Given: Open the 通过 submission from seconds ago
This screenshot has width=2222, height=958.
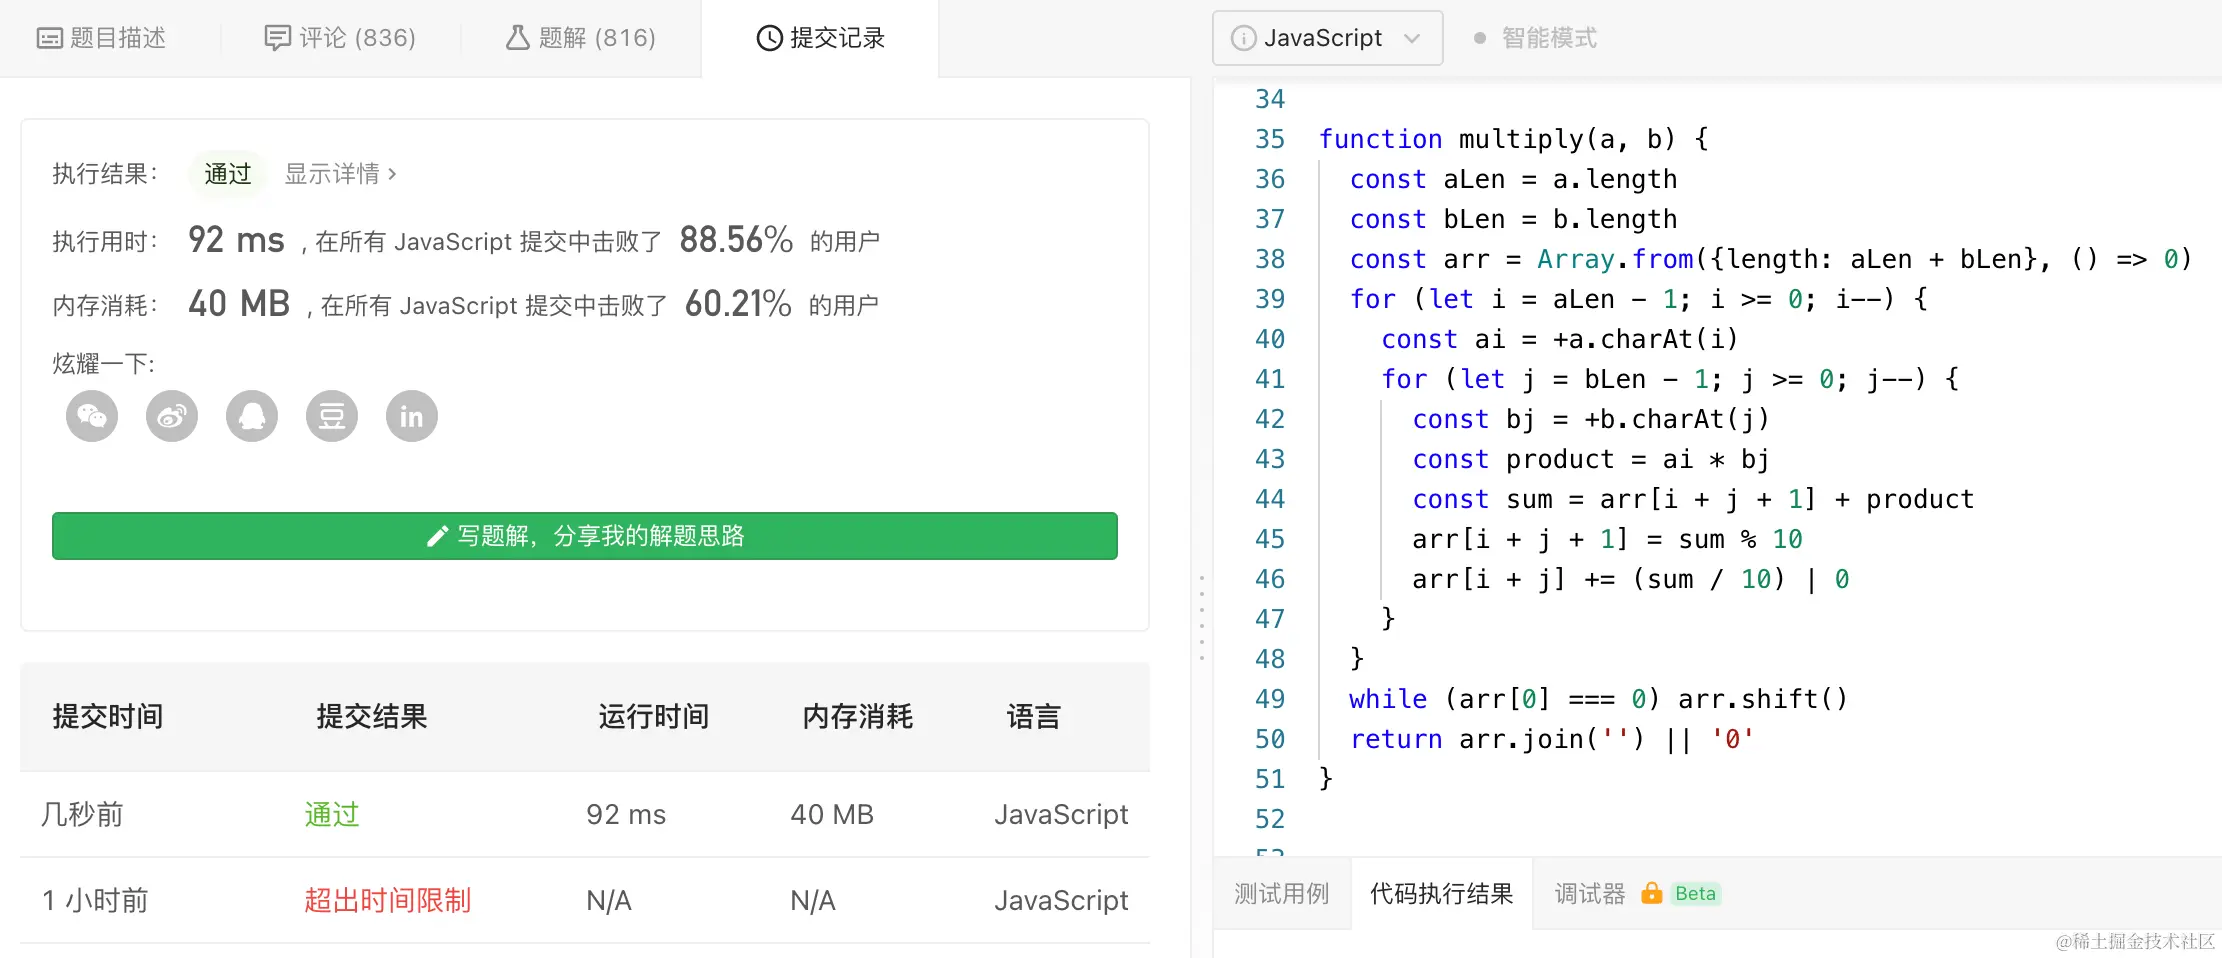Looking at the screenshot, I should click(332, 815).
